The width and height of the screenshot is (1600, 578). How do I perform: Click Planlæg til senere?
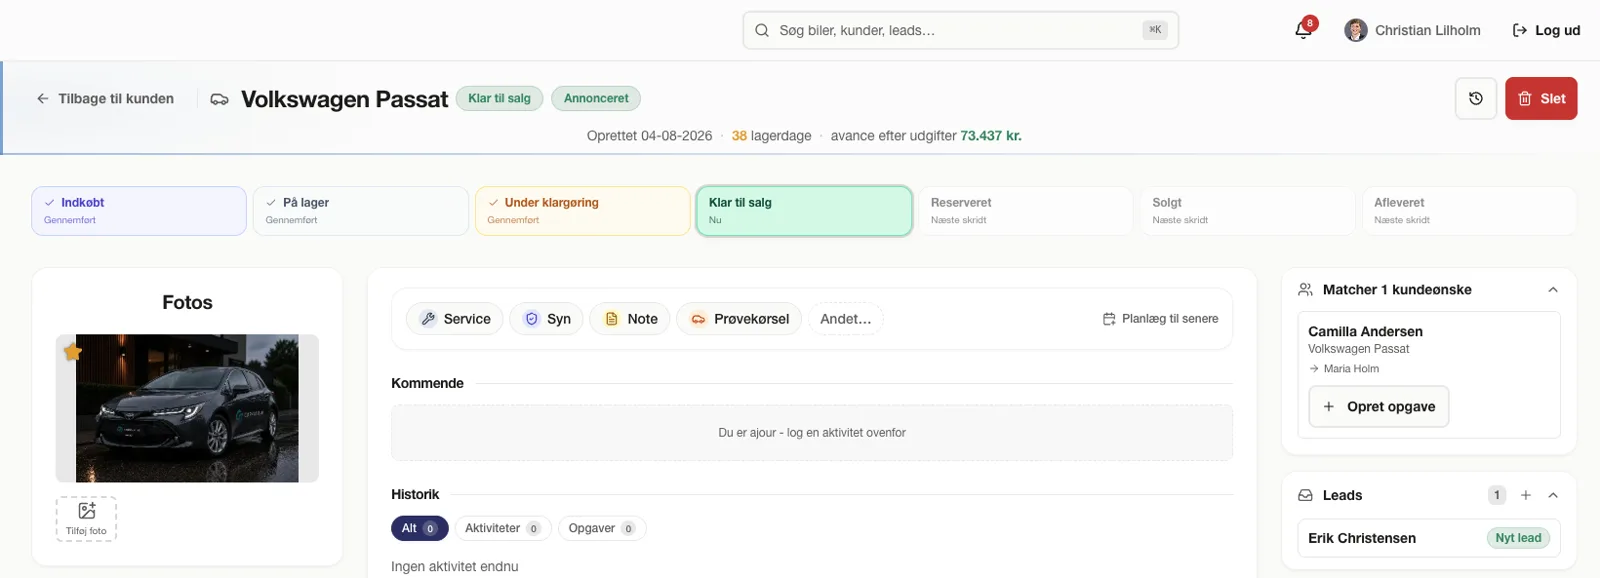pos(1161,319)
